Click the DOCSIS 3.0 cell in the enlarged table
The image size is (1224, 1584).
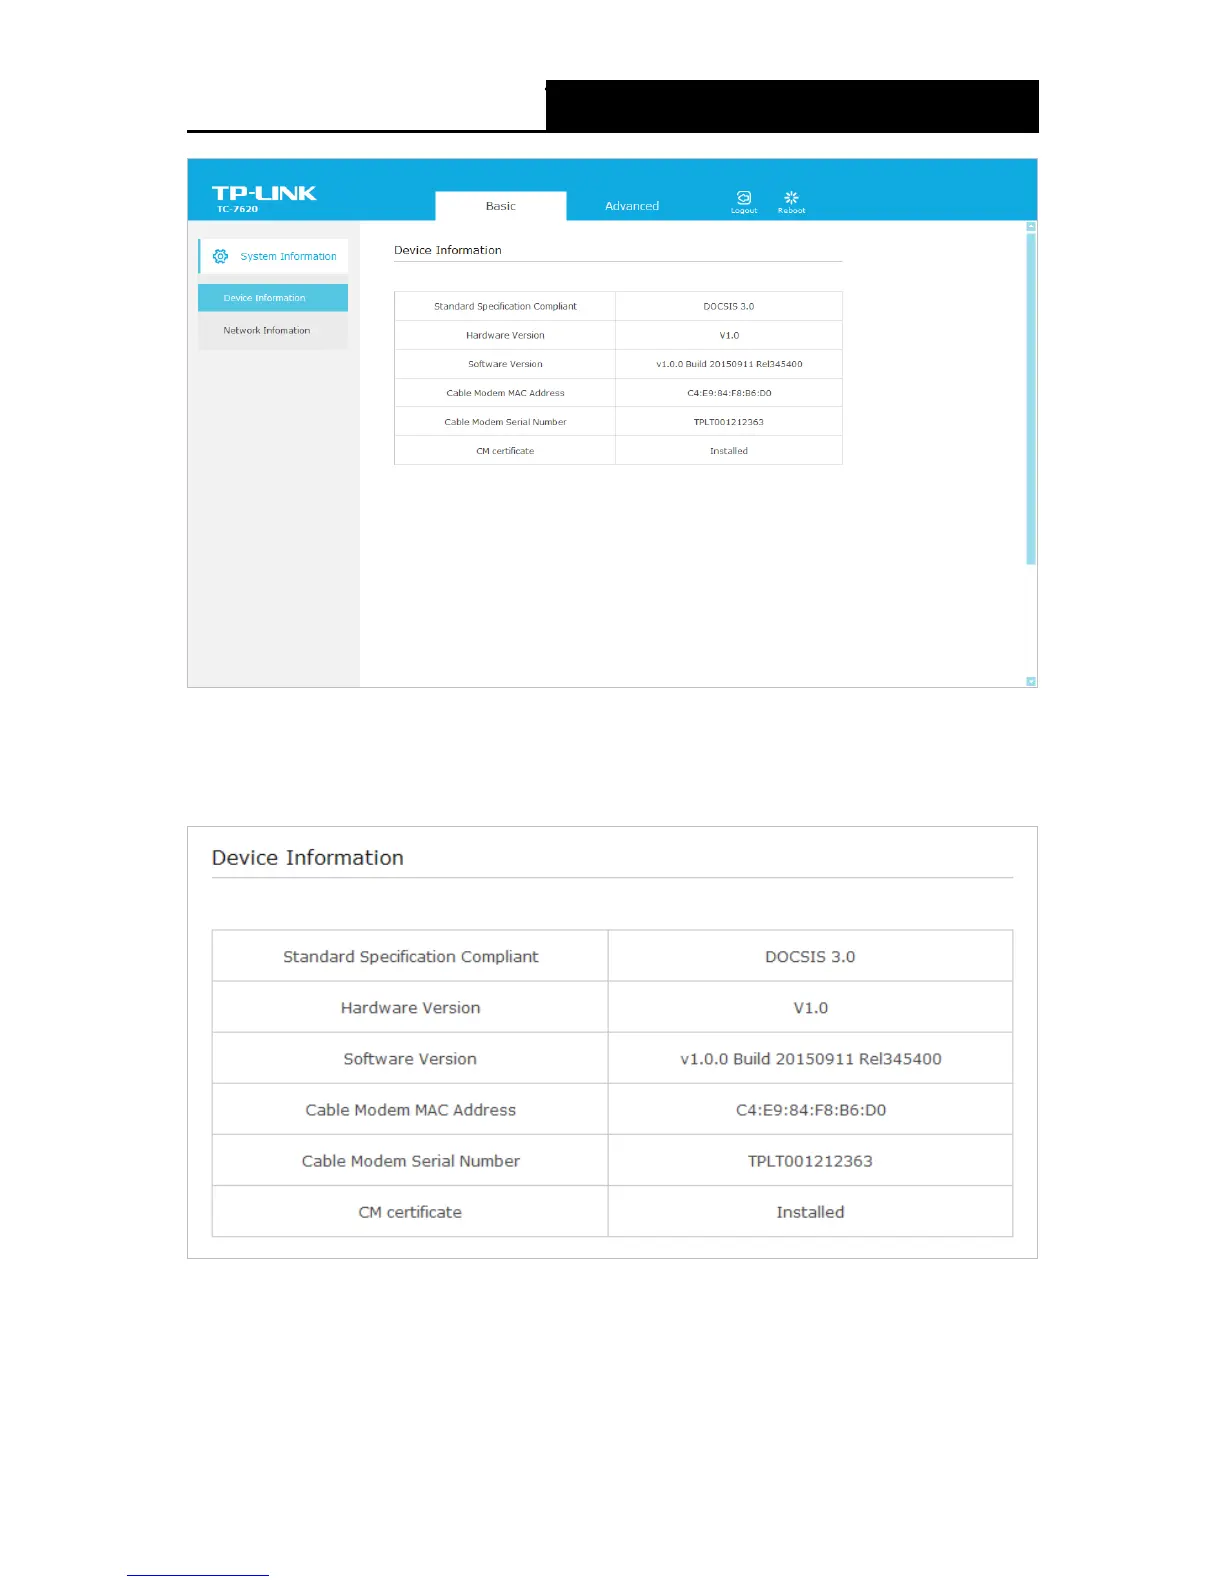[810, 957]
